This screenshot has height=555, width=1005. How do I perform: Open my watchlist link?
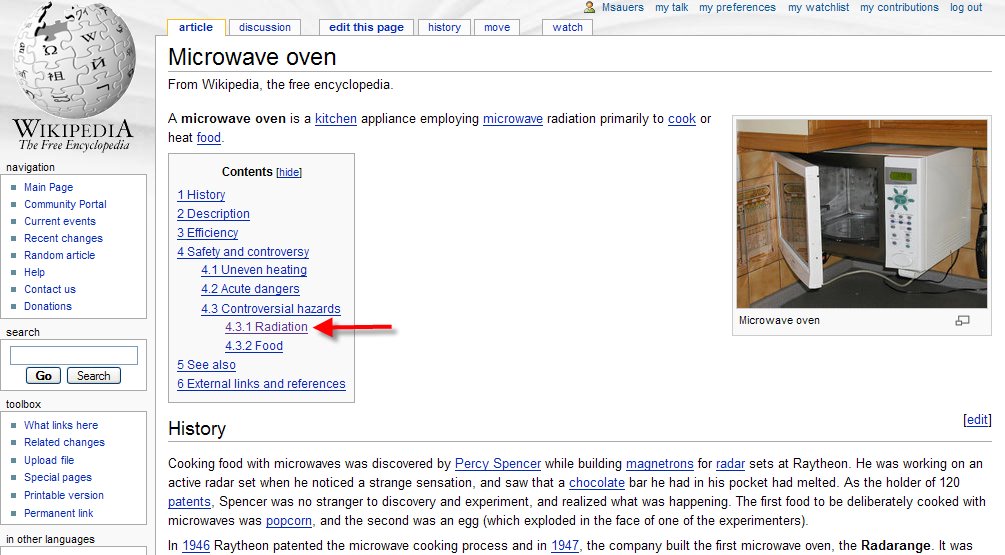tap(817, 7)
